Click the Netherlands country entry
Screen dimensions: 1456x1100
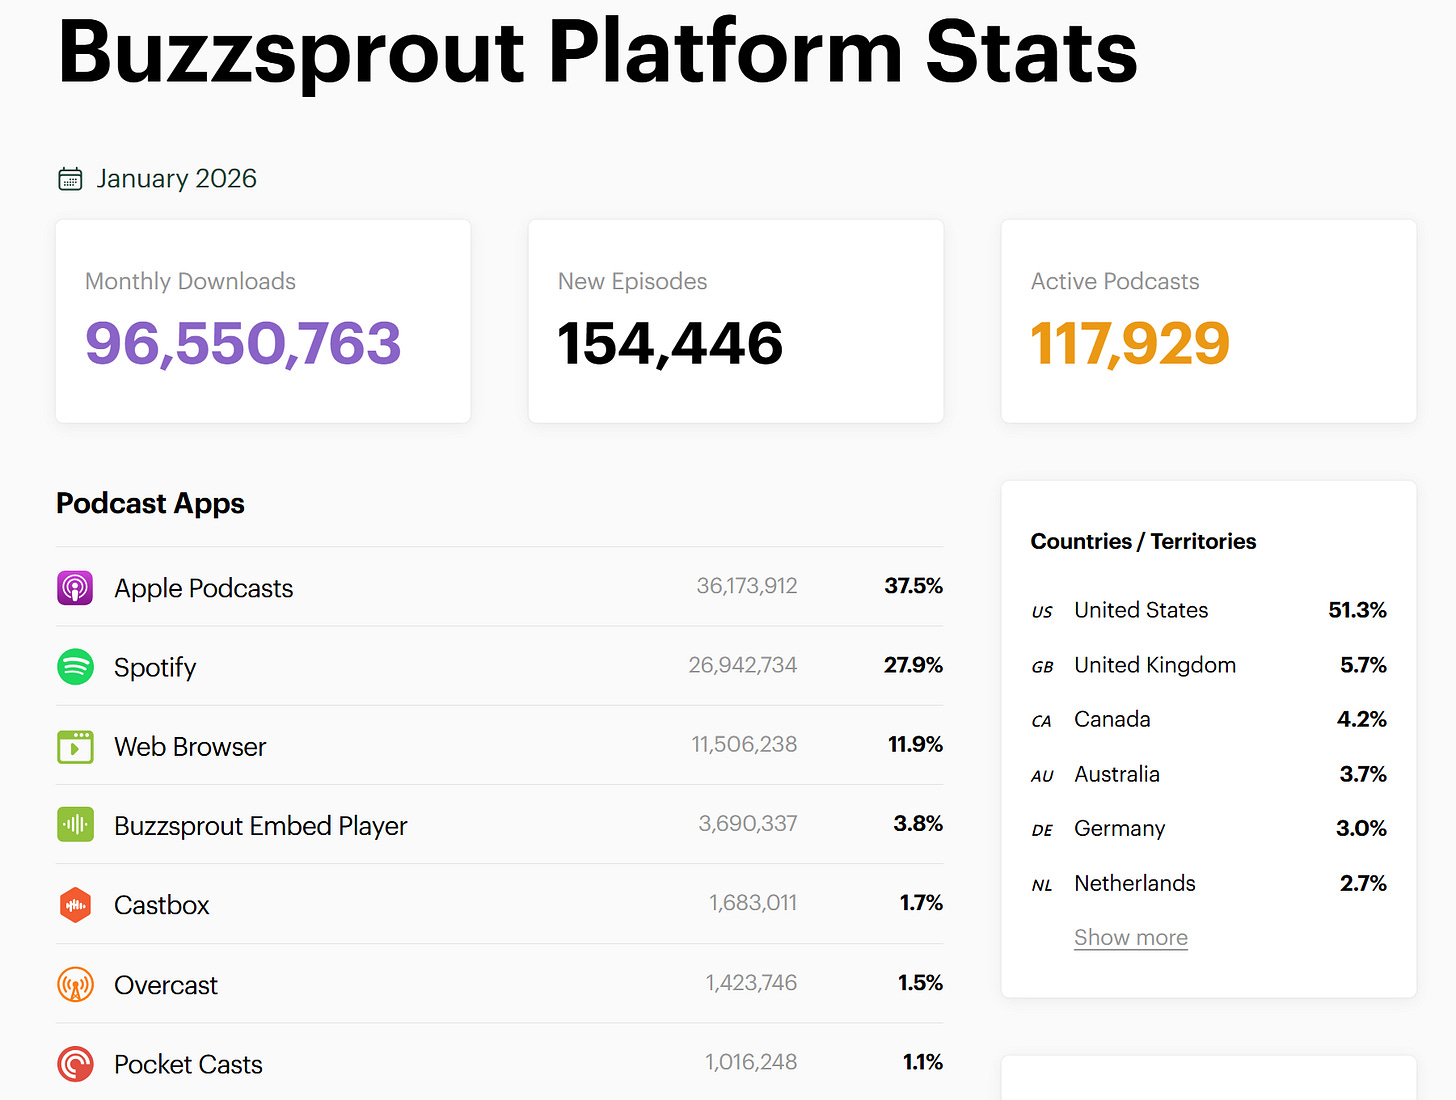(1209, 883)
